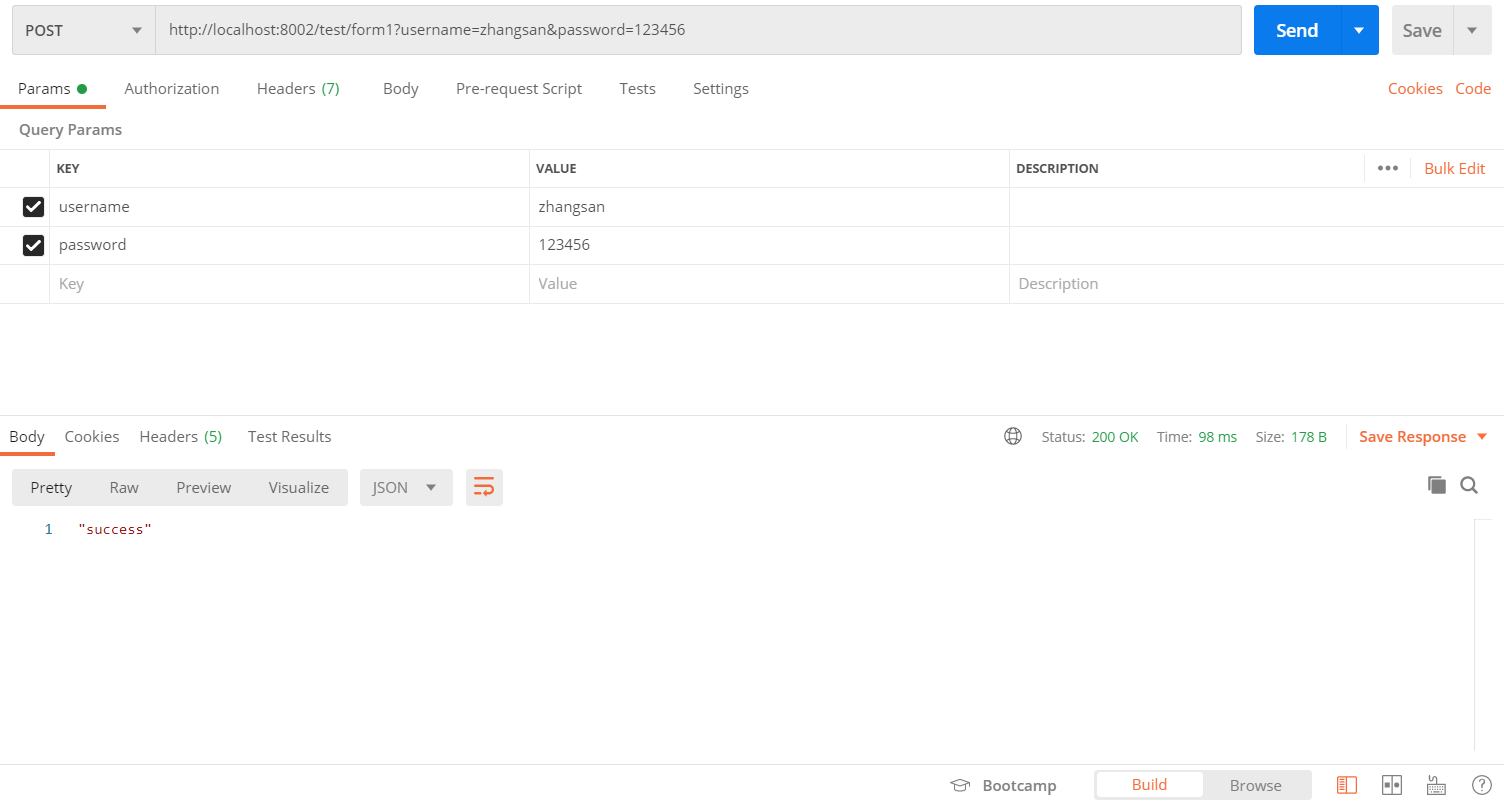1504x803 pixels.
Task: Click the 'password' key cell
Action: 289,245
